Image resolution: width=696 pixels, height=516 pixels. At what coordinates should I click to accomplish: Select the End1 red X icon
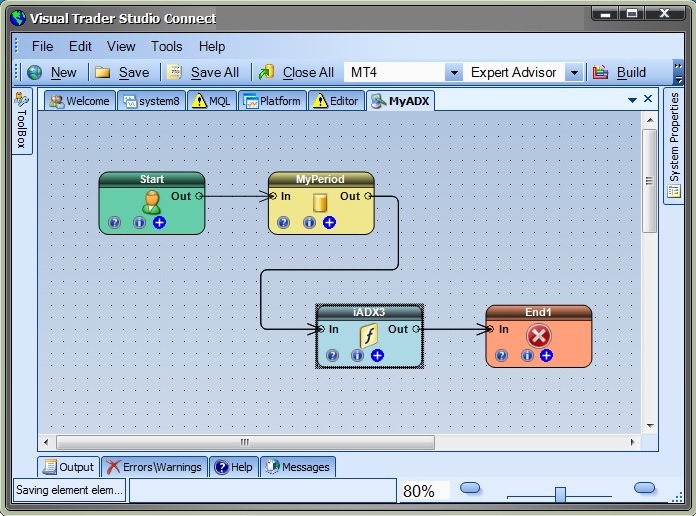(539, 336)
